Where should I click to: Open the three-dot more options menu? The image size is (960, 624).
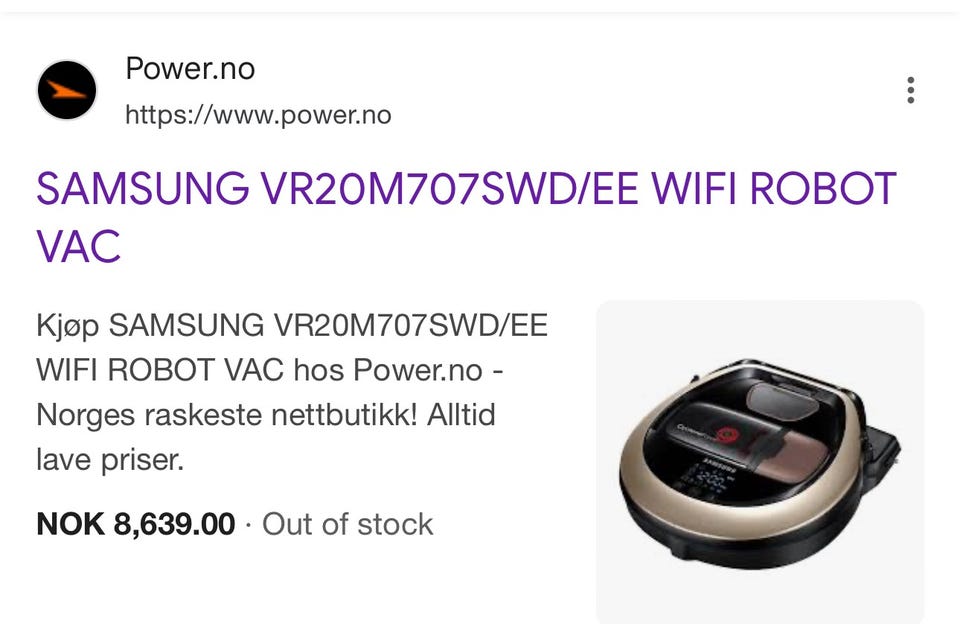click(910, 90)
